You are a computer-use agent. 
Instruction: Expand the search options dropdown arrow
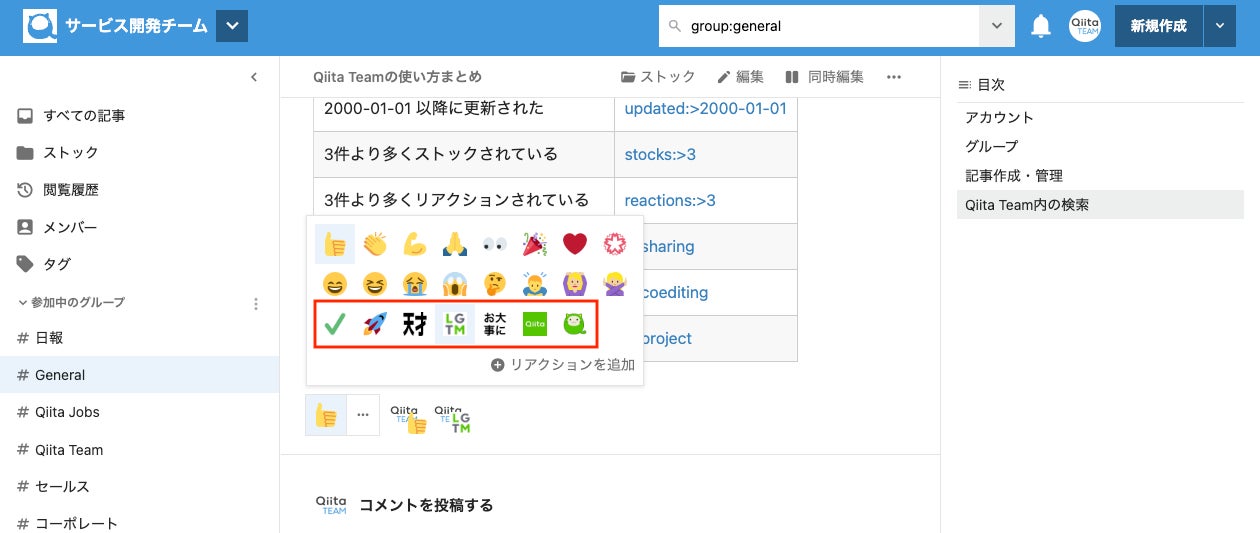[x=996, y=26]
